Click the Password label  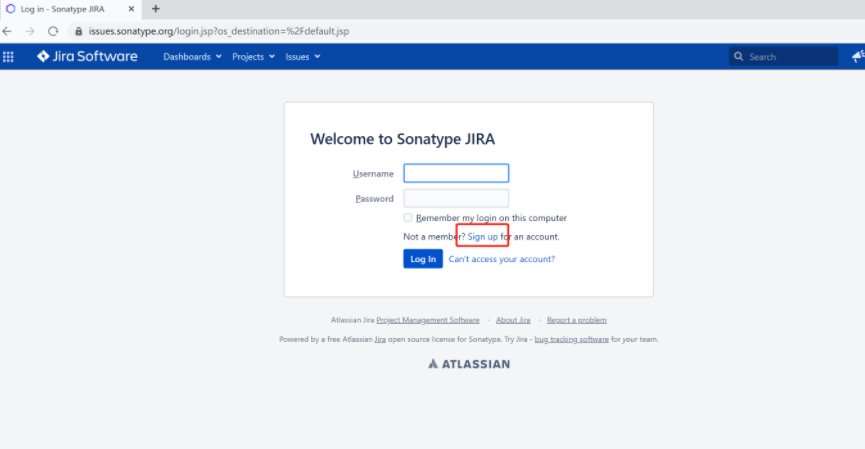point(375,199)
